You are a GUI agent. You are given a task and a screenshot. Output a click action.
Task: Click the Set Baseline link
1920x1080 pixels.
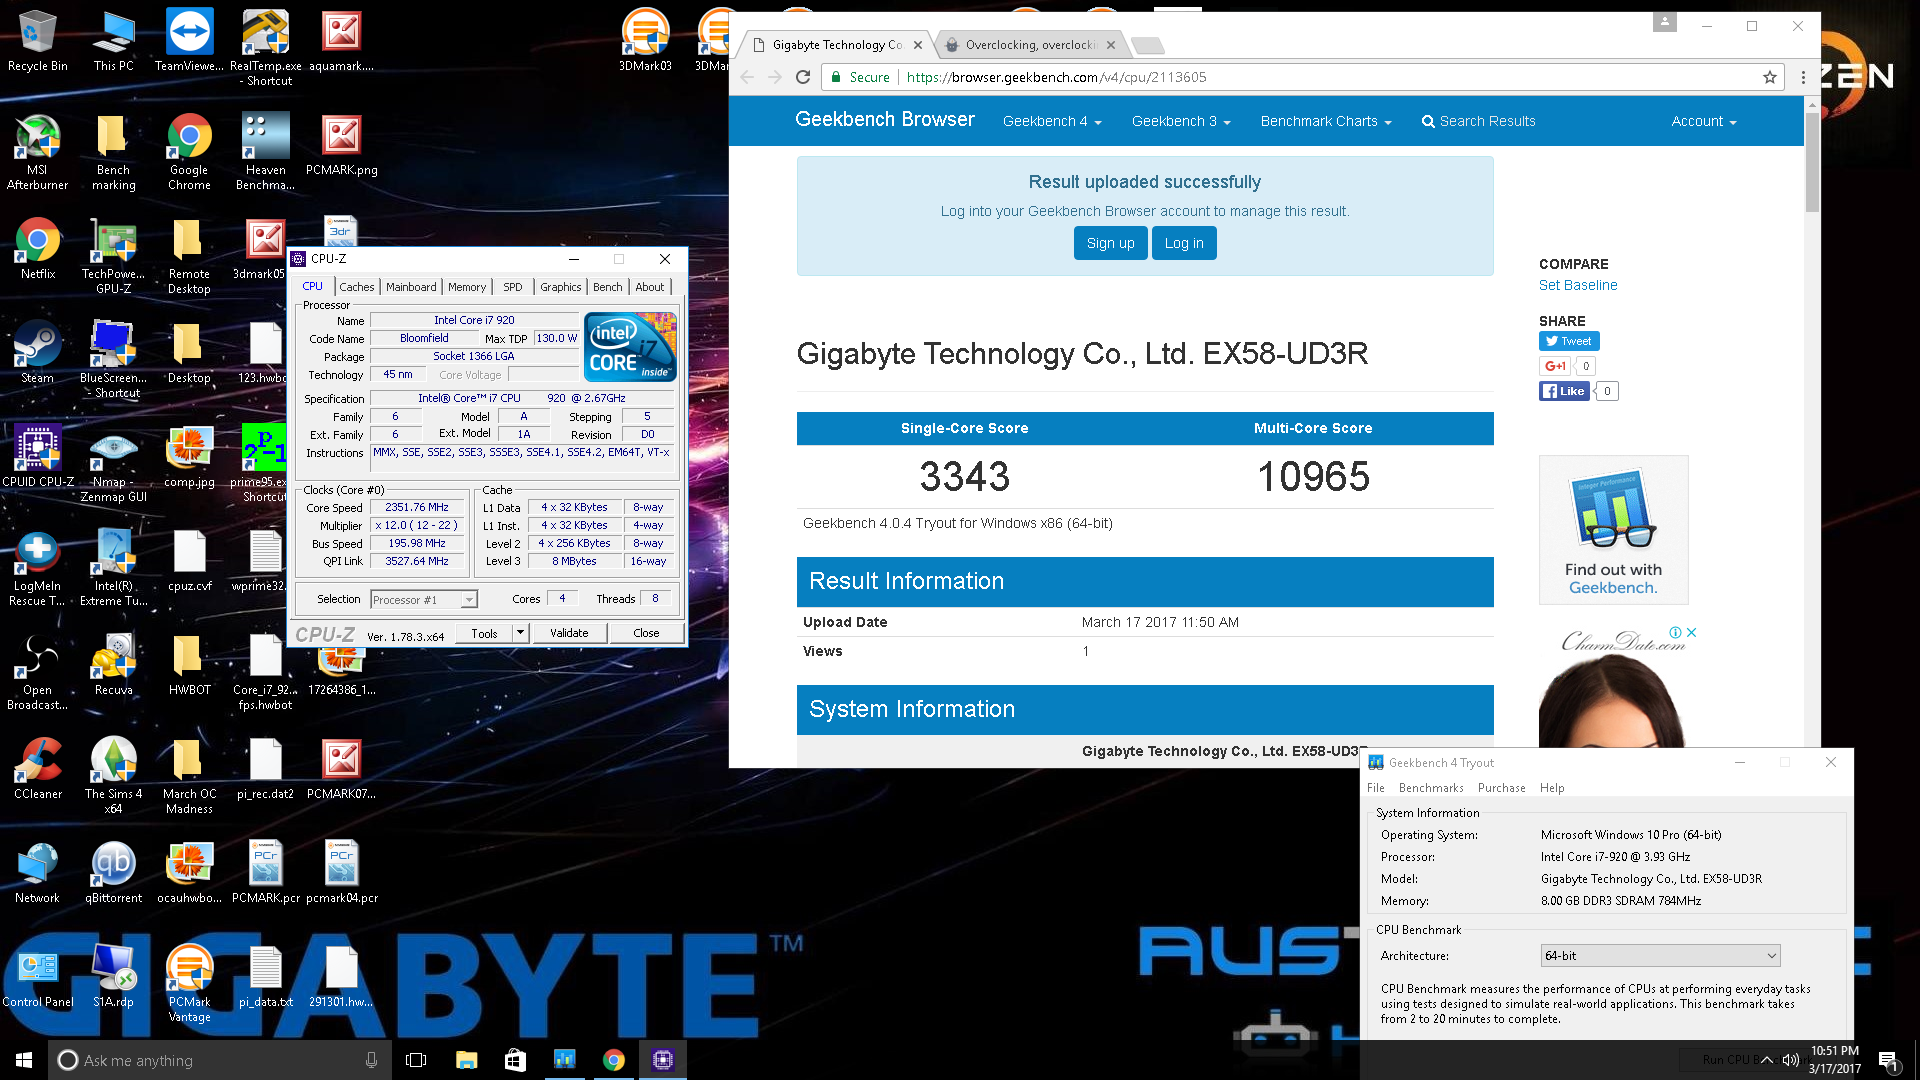(x=1577, y=285)
